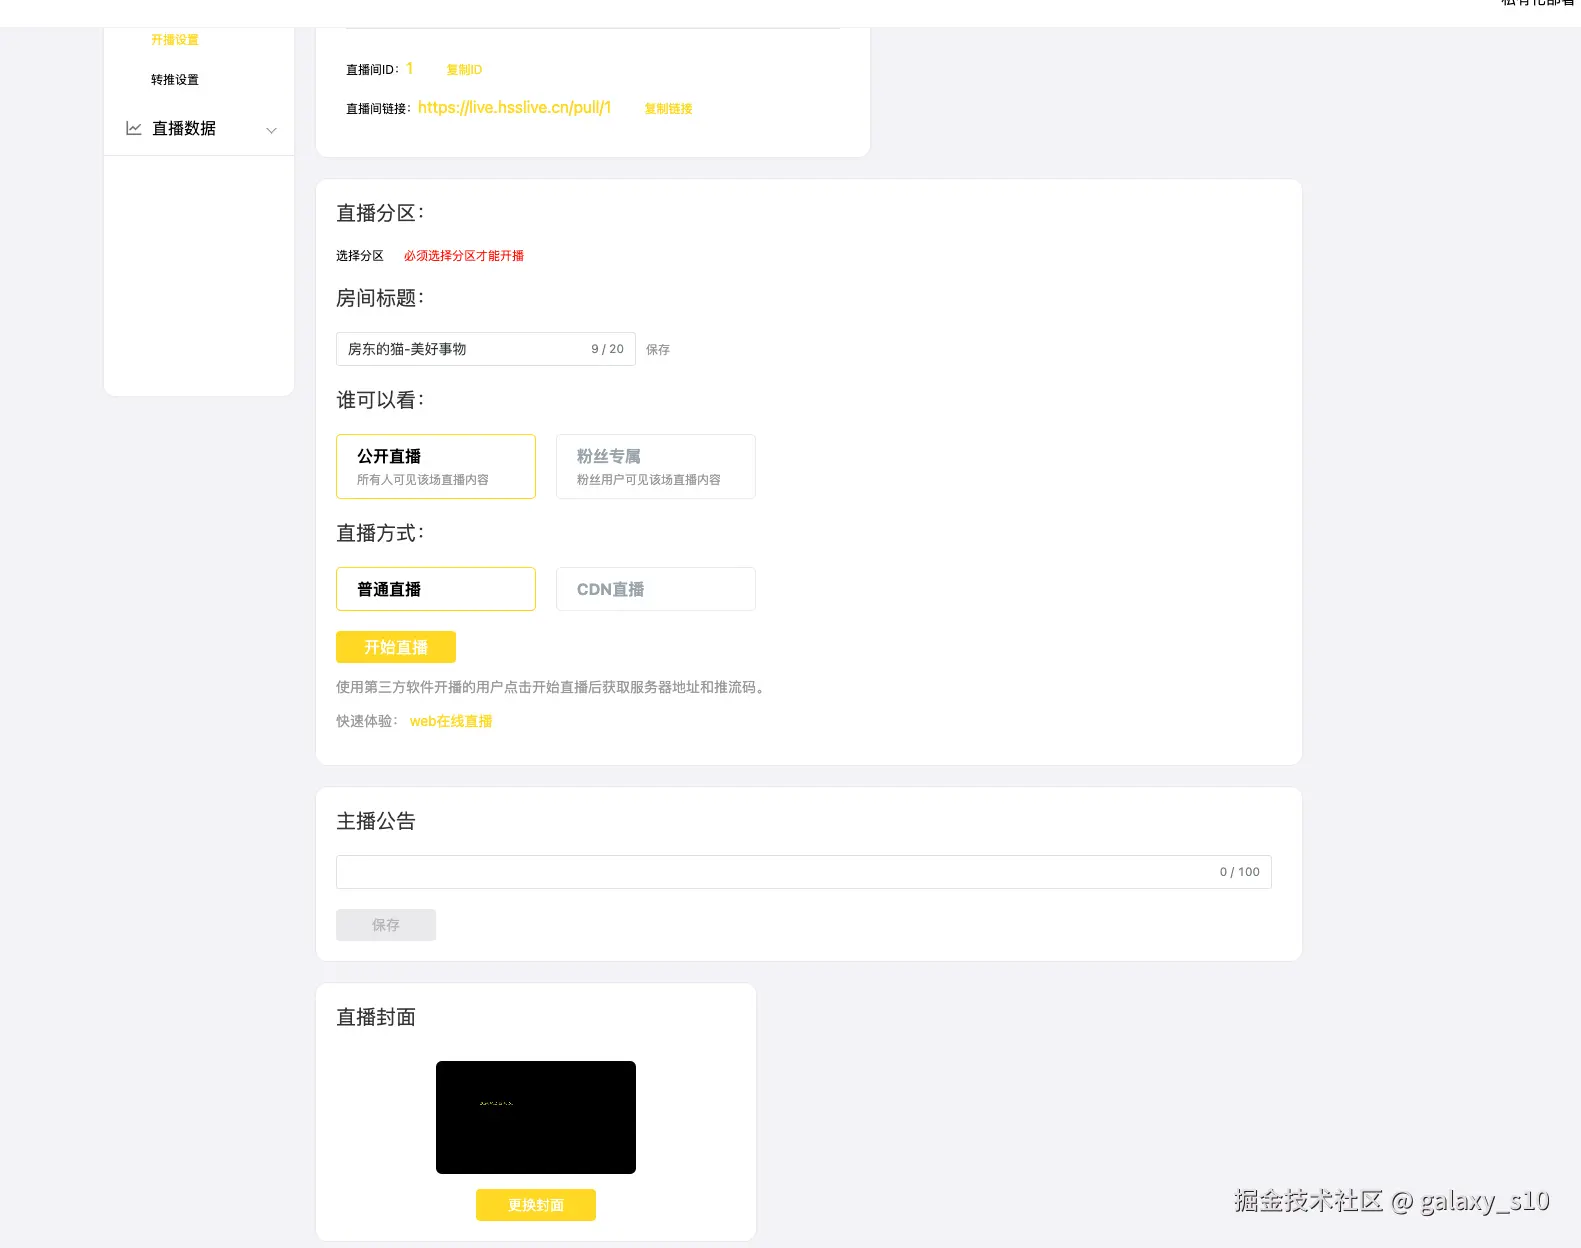Open the web在线直播 link

point(451,721)
